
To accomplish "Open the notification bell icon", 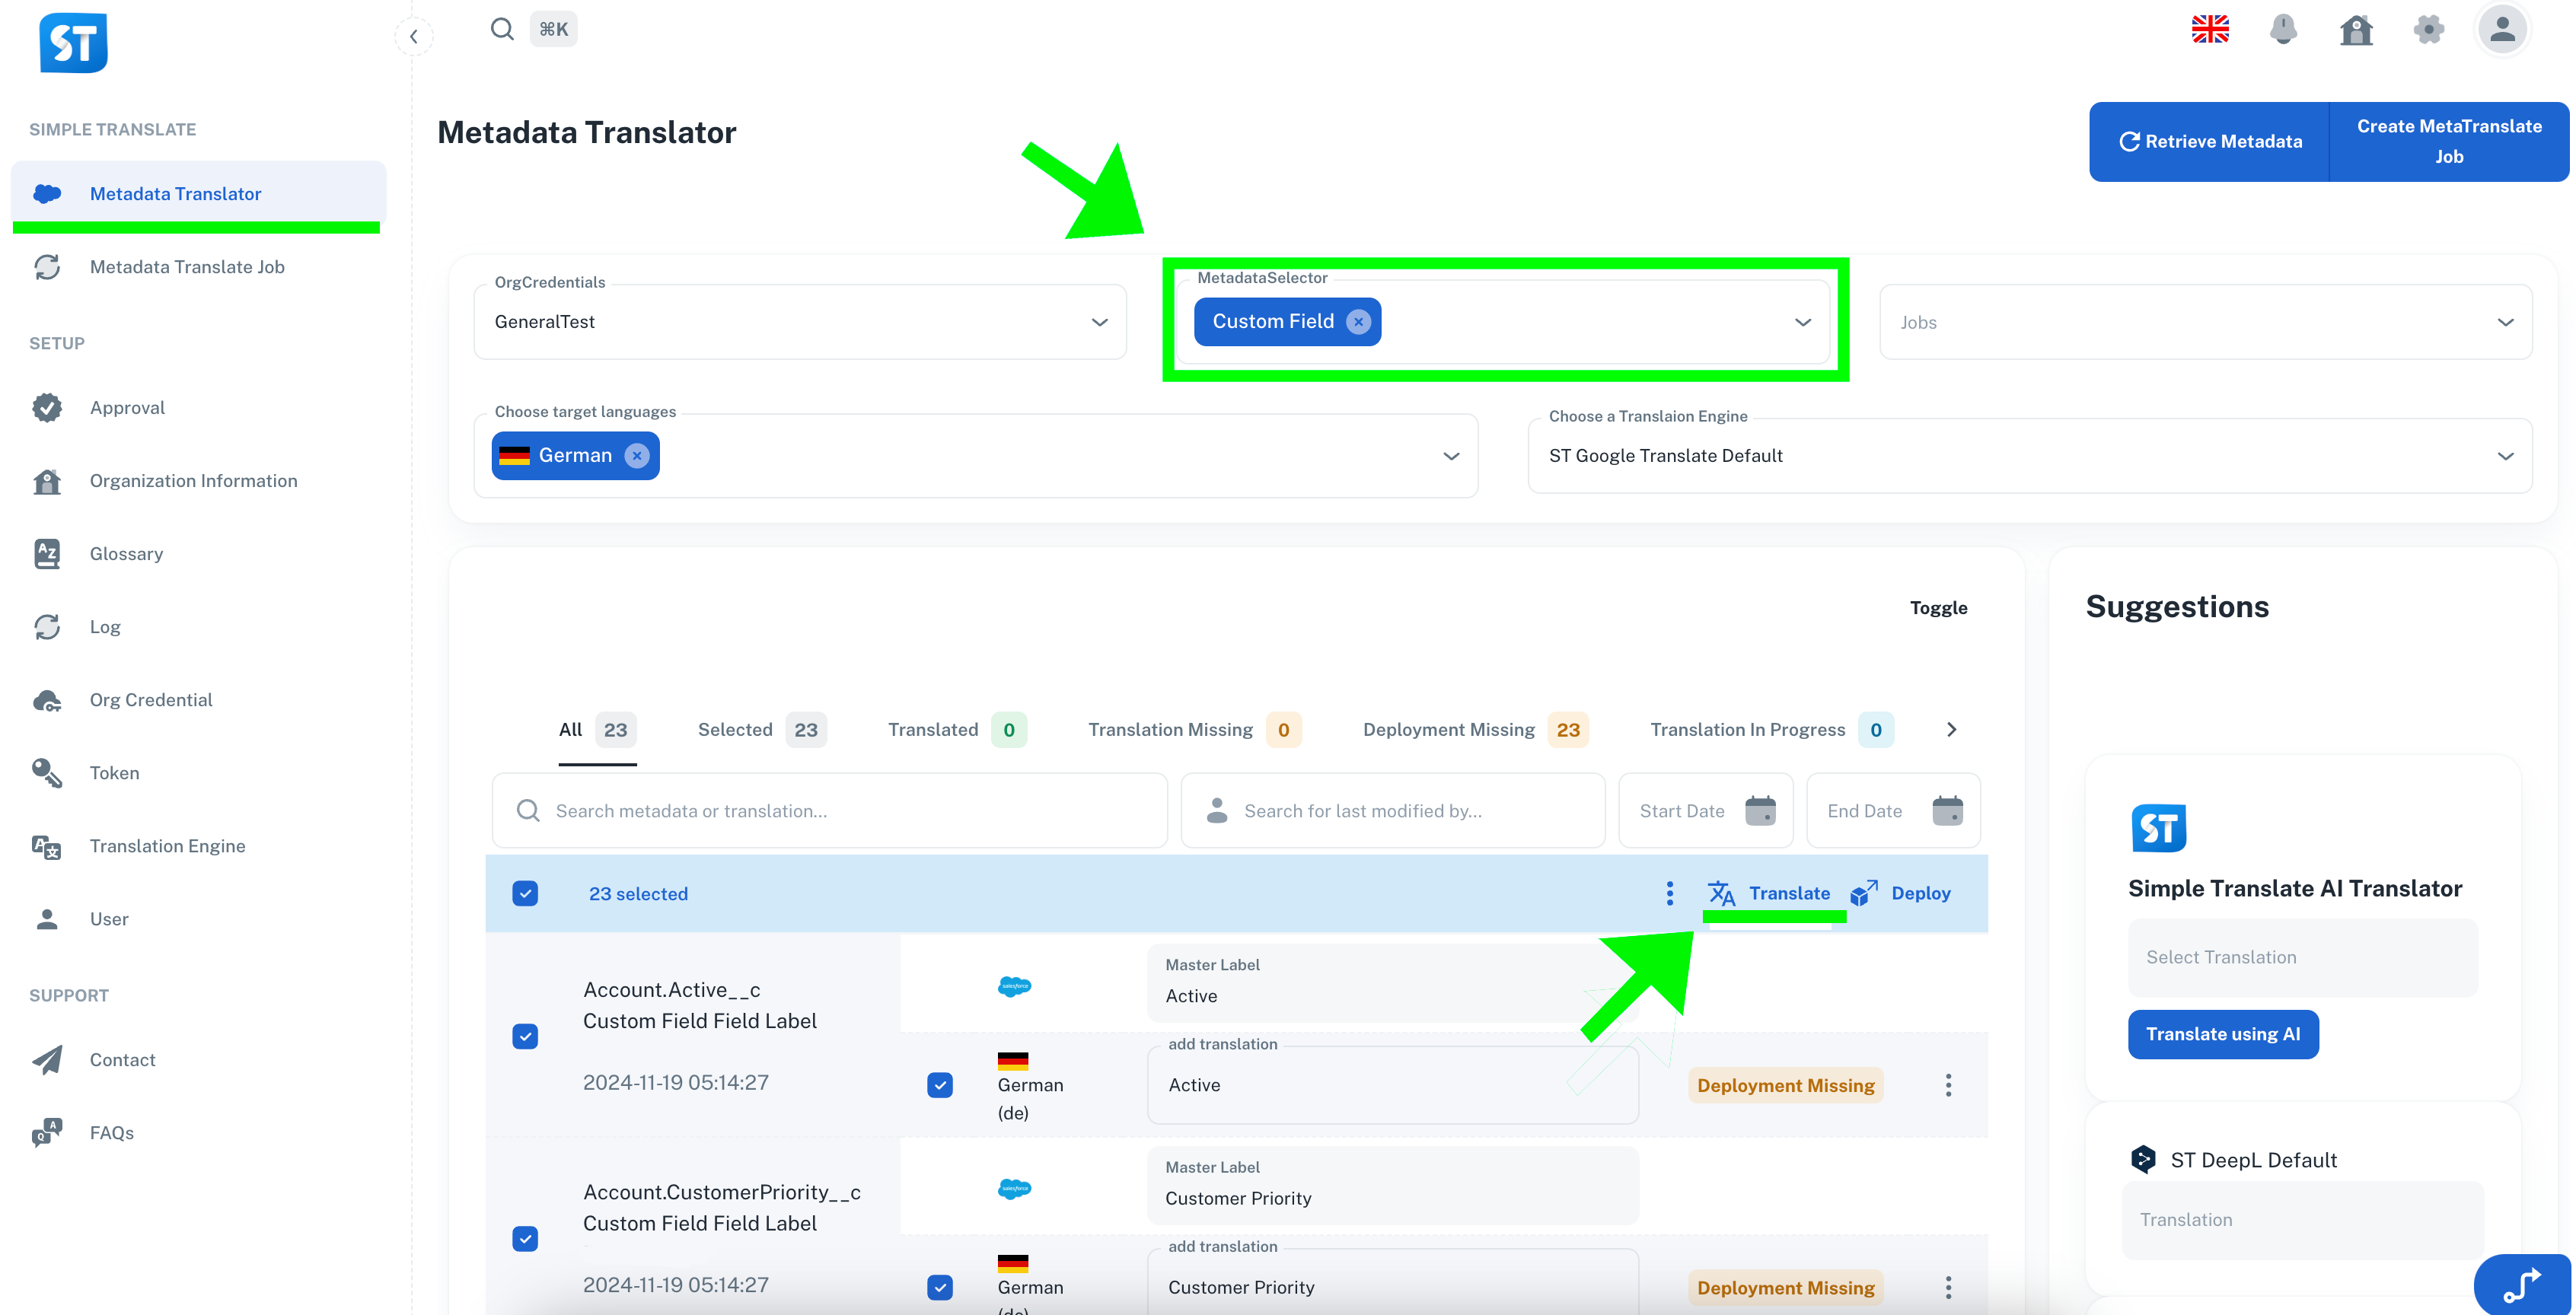I will tap(2283, 30).
